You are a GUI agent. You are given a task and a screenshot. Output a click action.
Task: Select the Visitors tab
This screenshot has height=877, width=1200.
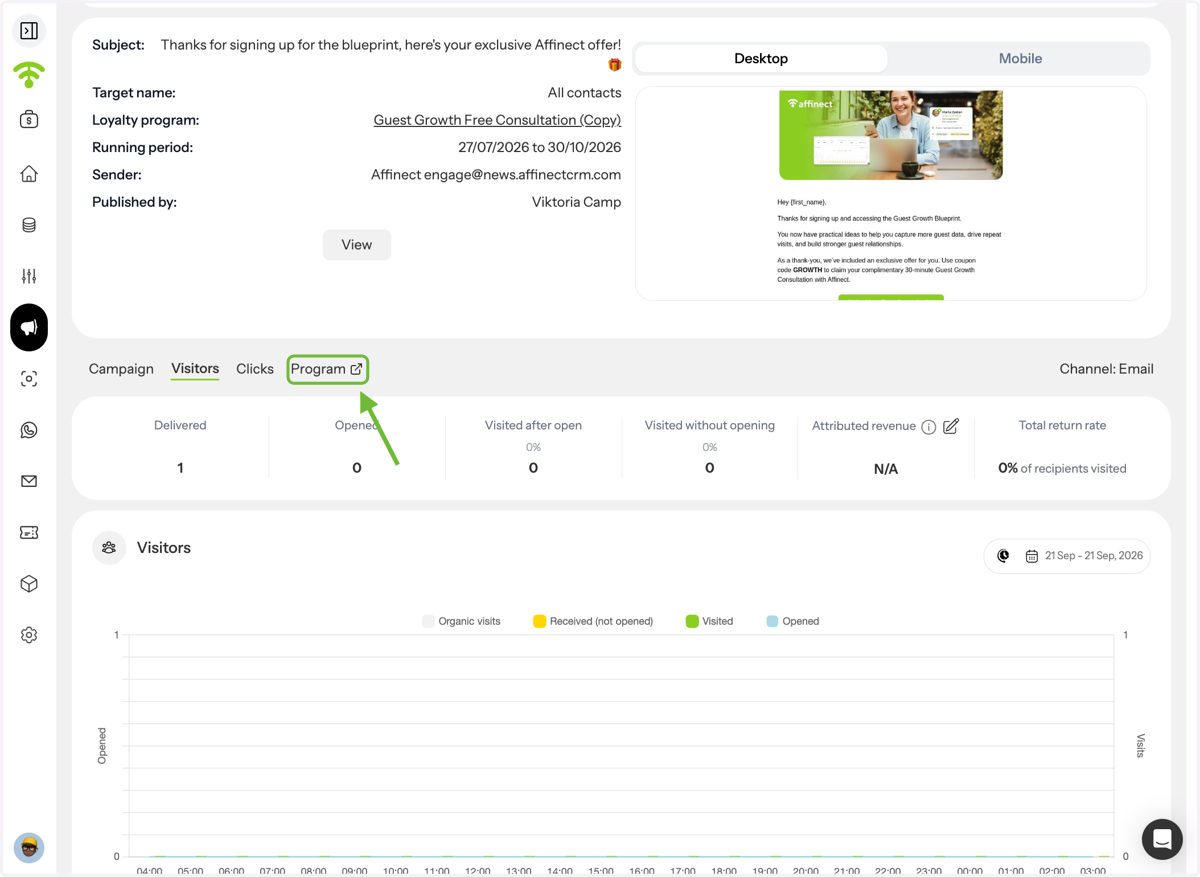tap(195, 369)
